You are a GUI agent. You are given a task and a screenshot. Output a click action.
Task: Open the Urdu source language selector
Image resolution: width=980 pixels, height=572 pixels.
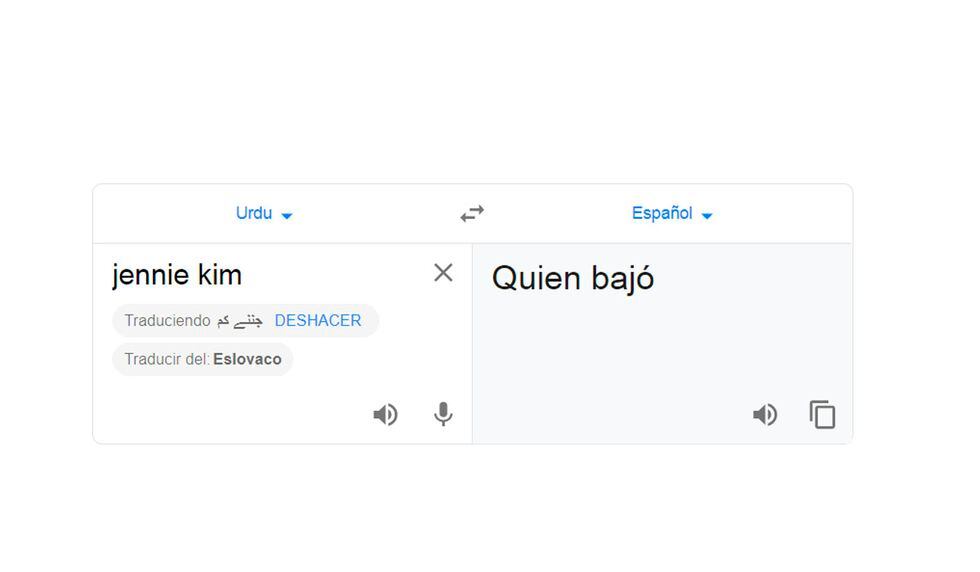coord(254,213)
